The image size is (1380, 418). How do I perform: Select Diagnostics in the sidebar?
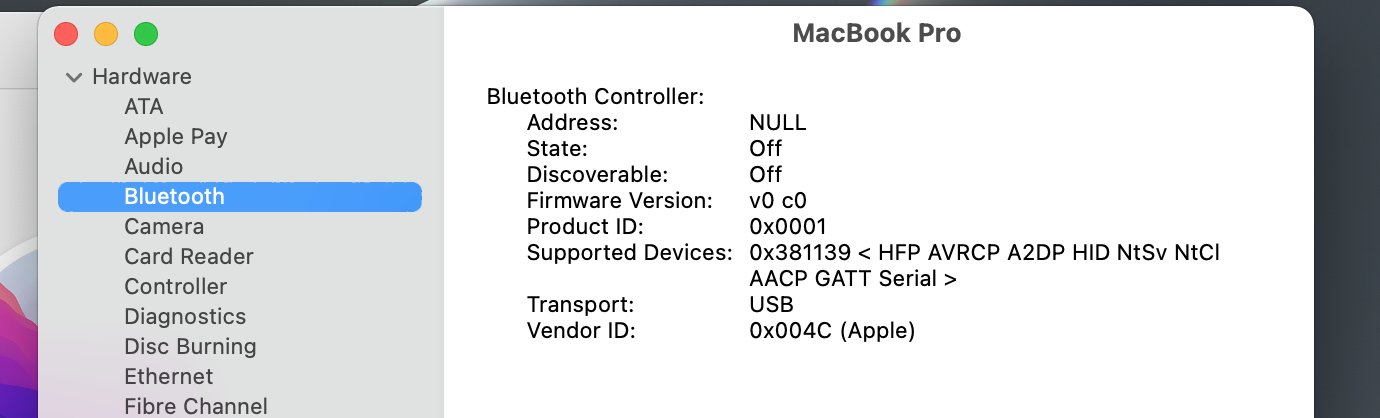(184, 317)
